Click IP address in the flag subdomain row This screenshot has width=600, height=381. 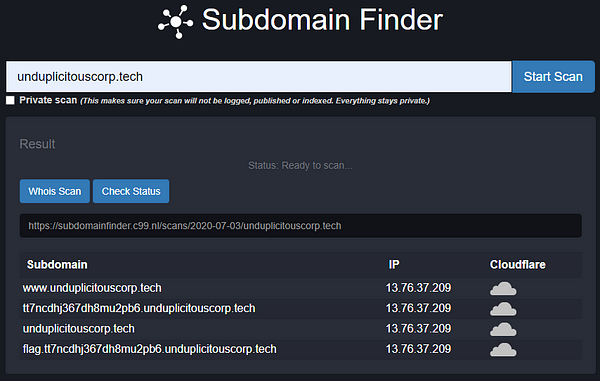coord(418,349)
